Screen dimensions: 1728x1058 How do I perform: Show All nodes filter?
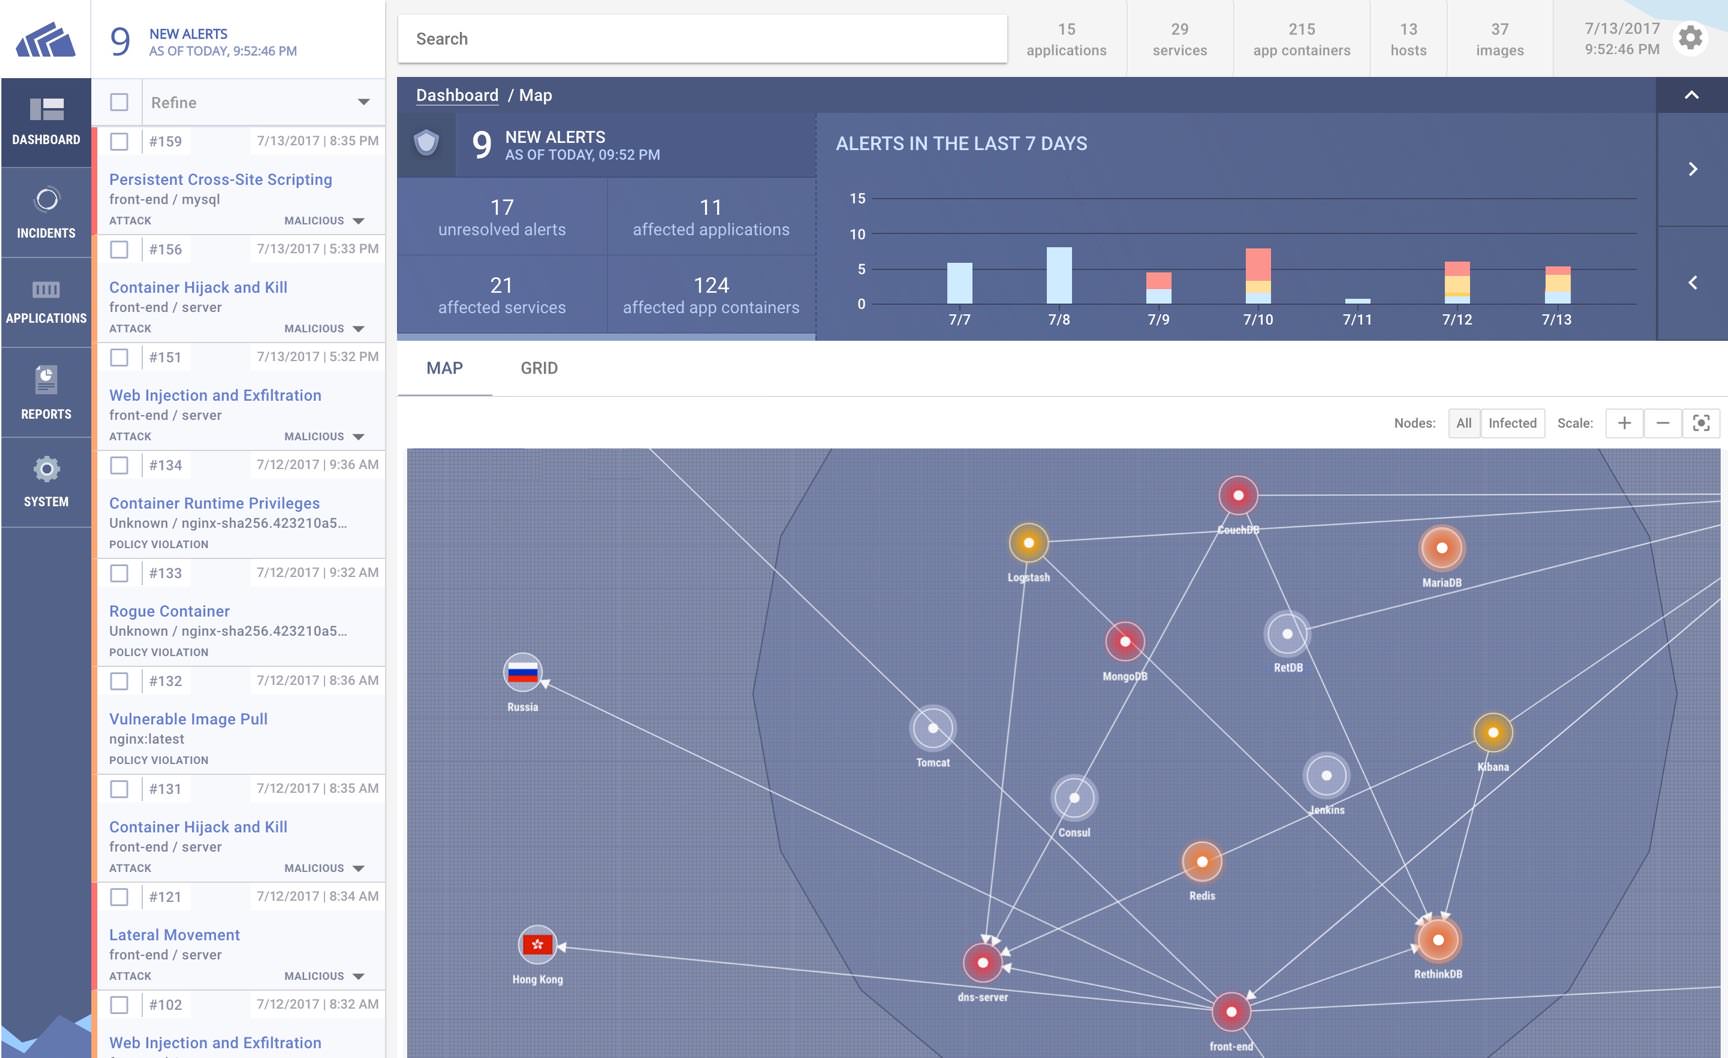tap(1464, 423)
